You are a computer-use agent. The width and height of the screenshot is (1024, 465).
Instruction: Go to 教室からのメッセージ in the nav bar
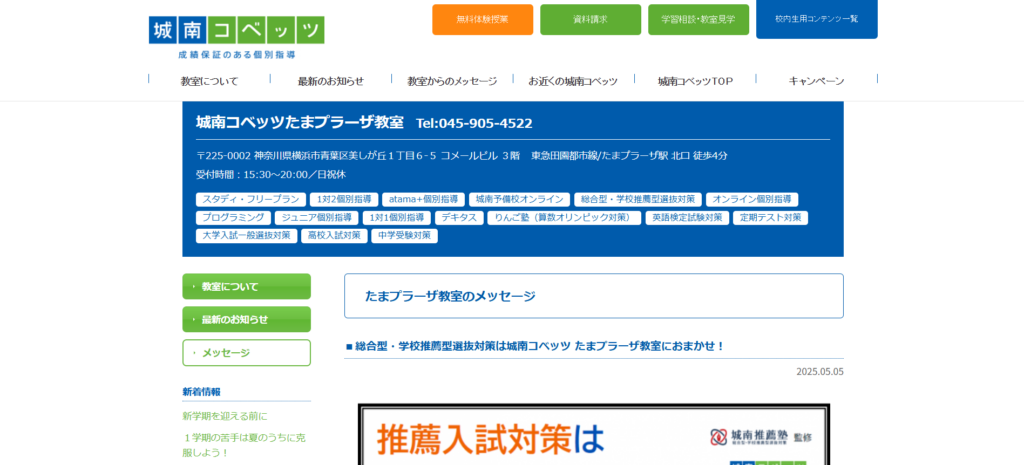452,81
